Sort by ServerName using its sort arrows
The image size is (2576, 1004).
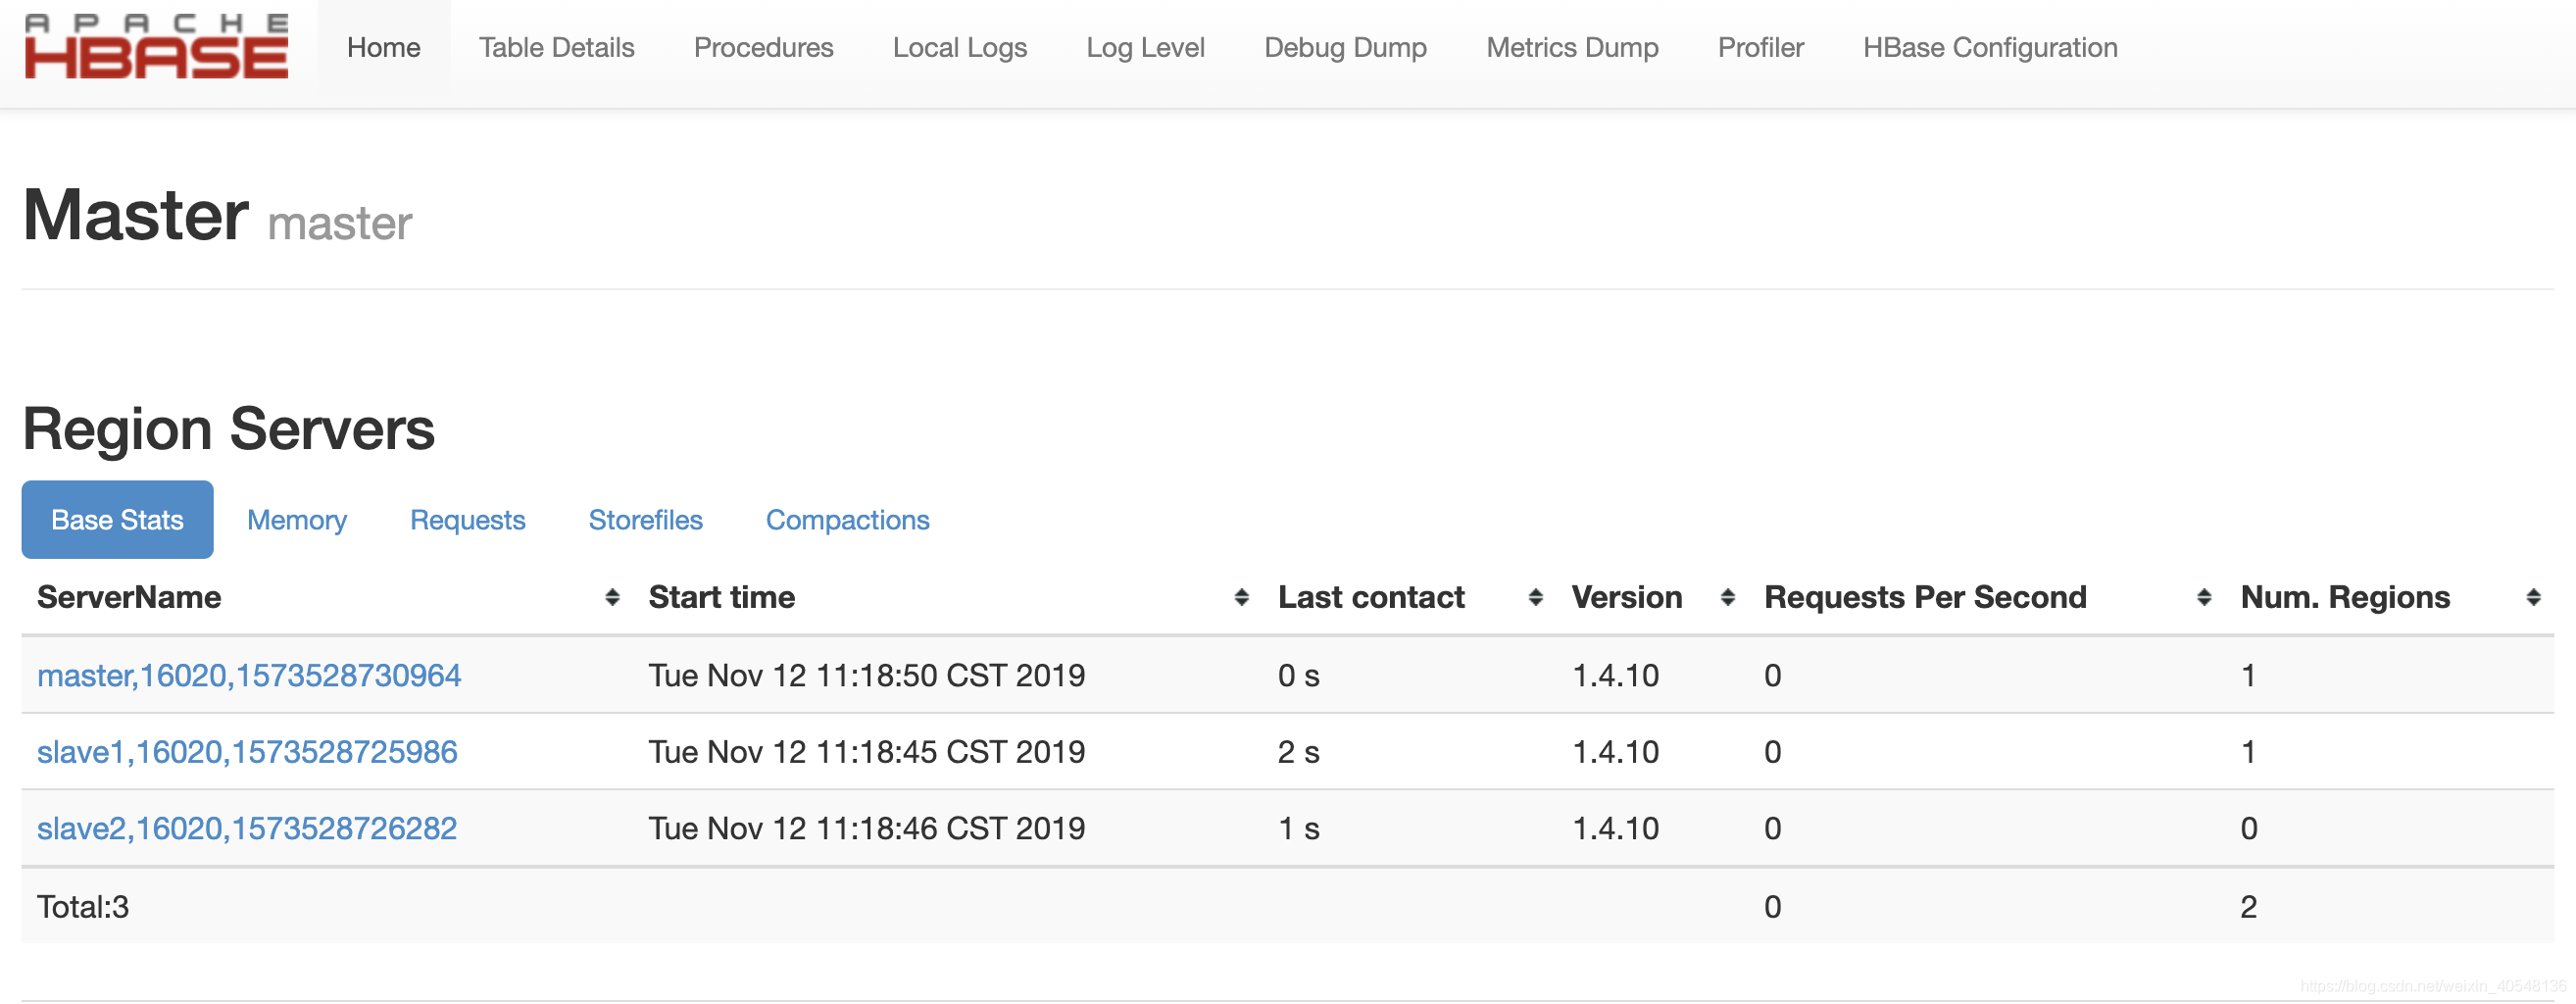(612, 597)
